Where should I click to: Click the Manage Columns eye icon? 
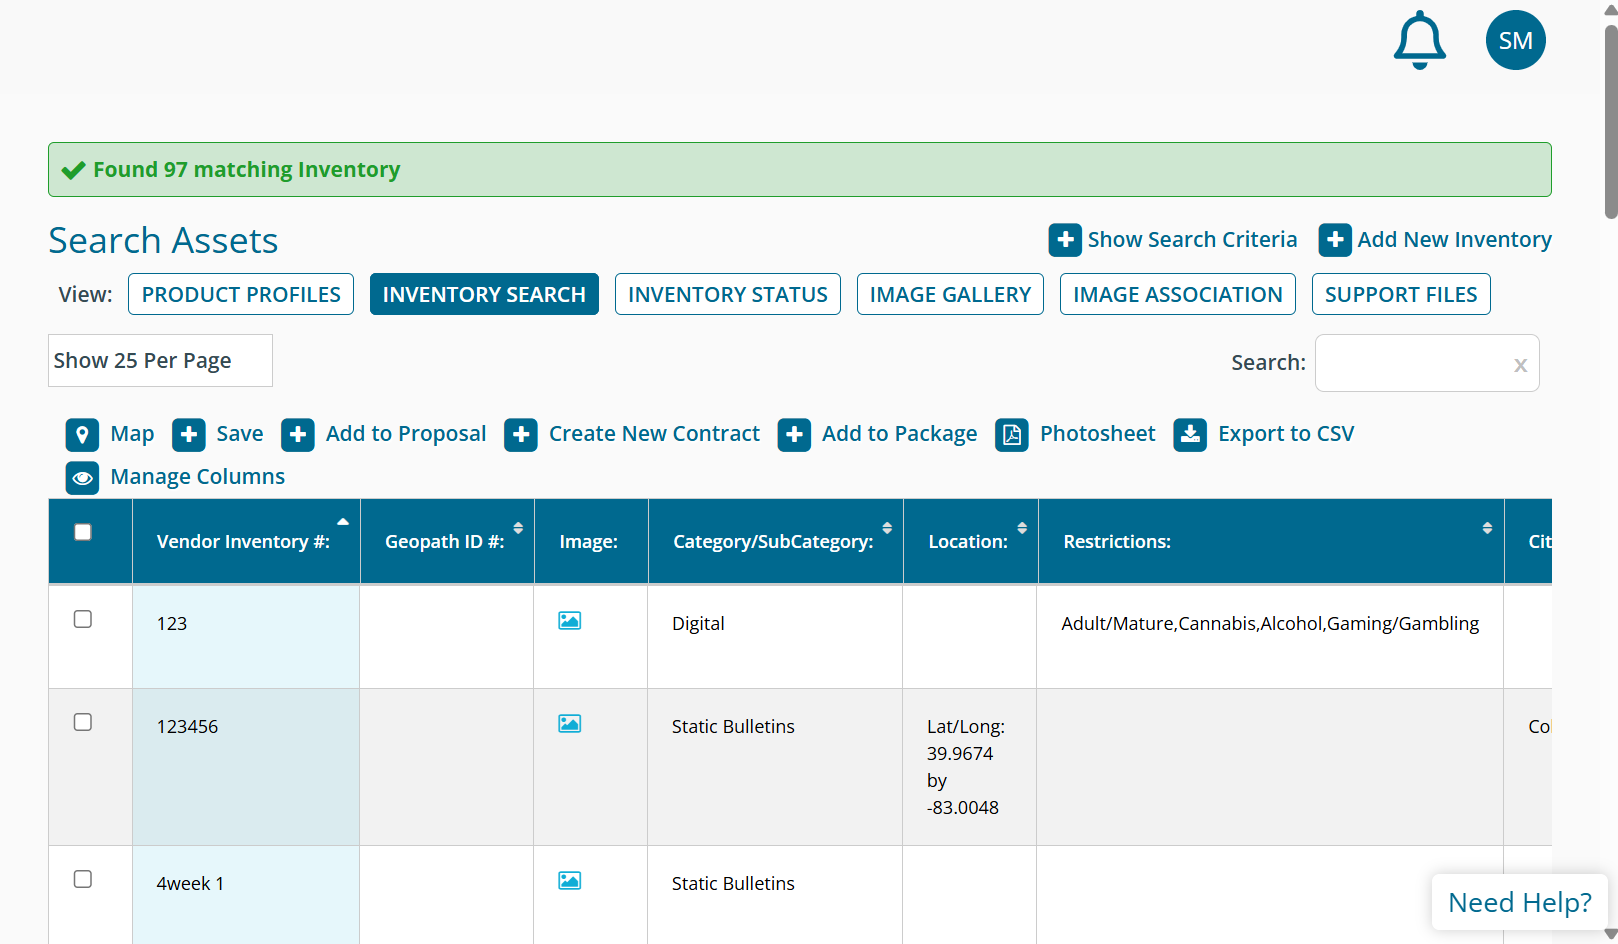coord(82,478)
